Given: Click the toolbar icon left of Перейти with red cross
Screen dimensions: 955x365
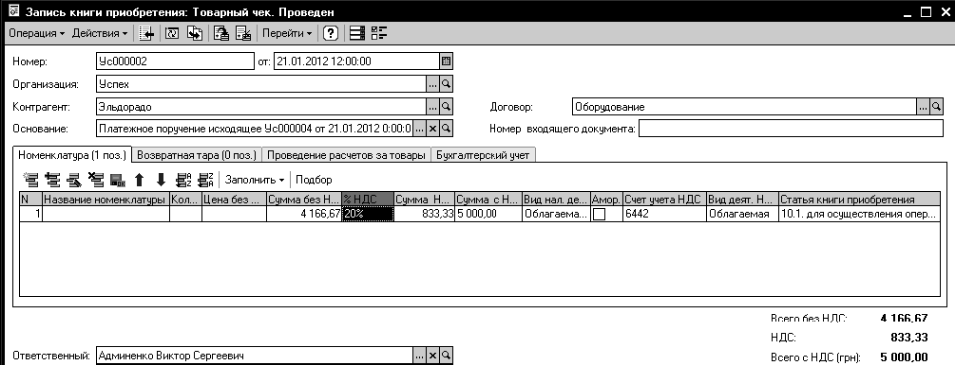Looking at the screenshot, I should point(244,34).
